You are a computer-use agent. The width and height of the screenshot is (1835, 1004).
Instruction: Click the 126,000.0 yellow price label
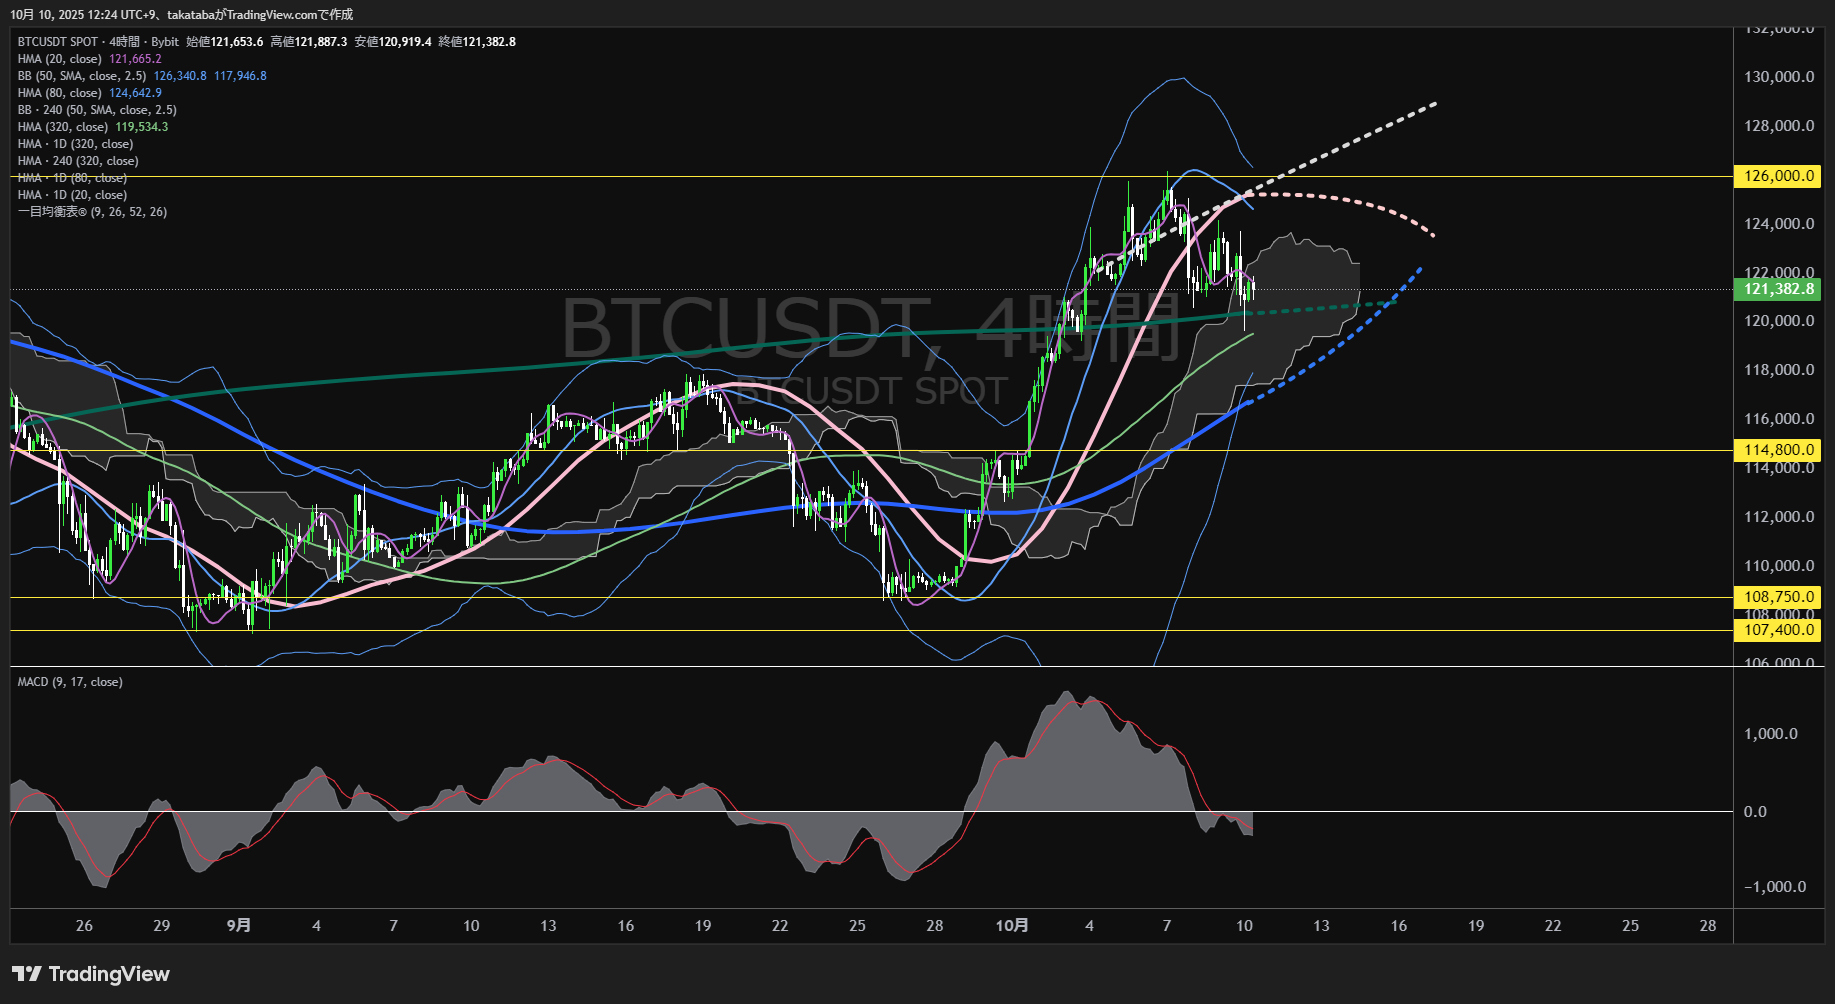point(1778,176)
